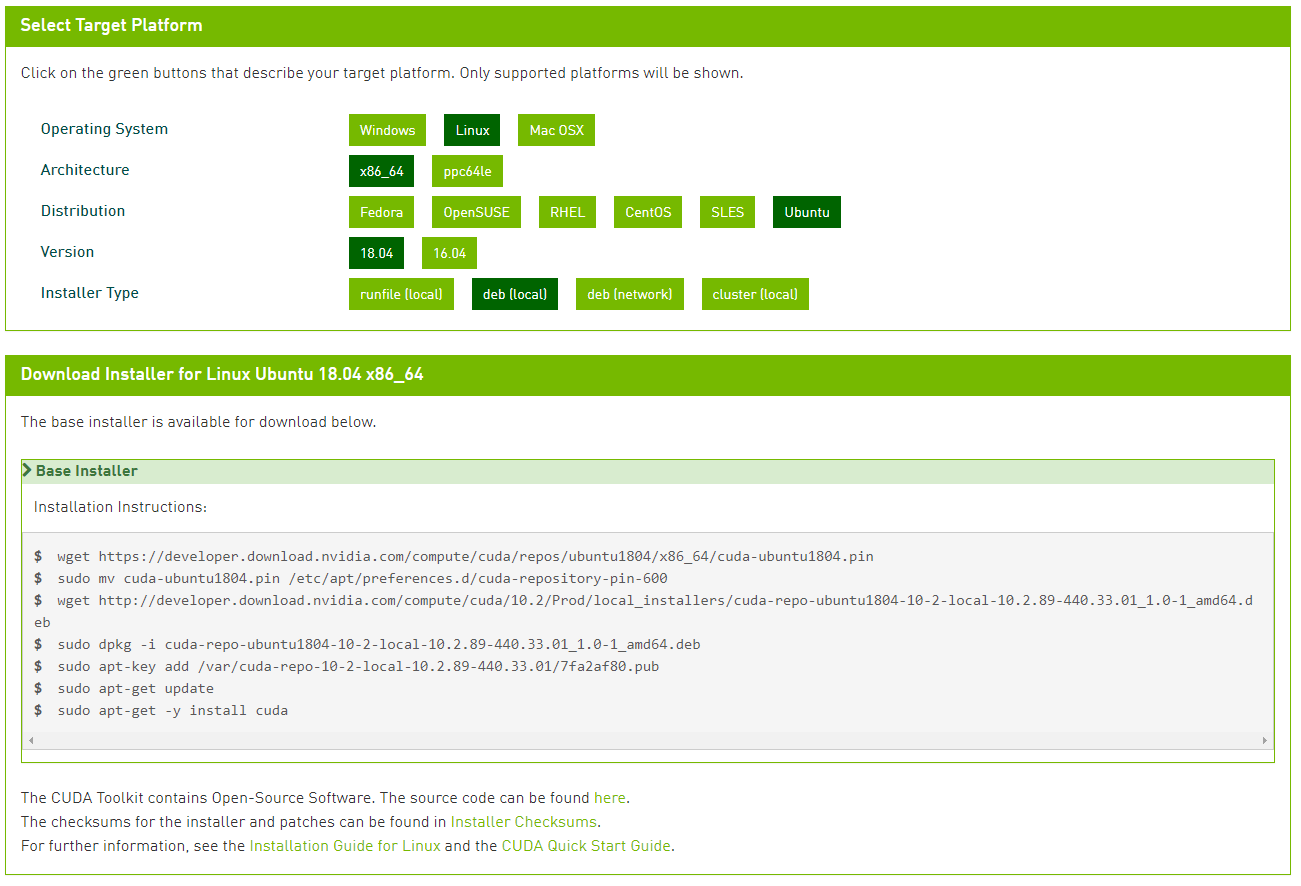Viewport: 1301px width, 886px height.
Task: Pick Ubuntu version 18.04
Action: click(x=376, y=253)
